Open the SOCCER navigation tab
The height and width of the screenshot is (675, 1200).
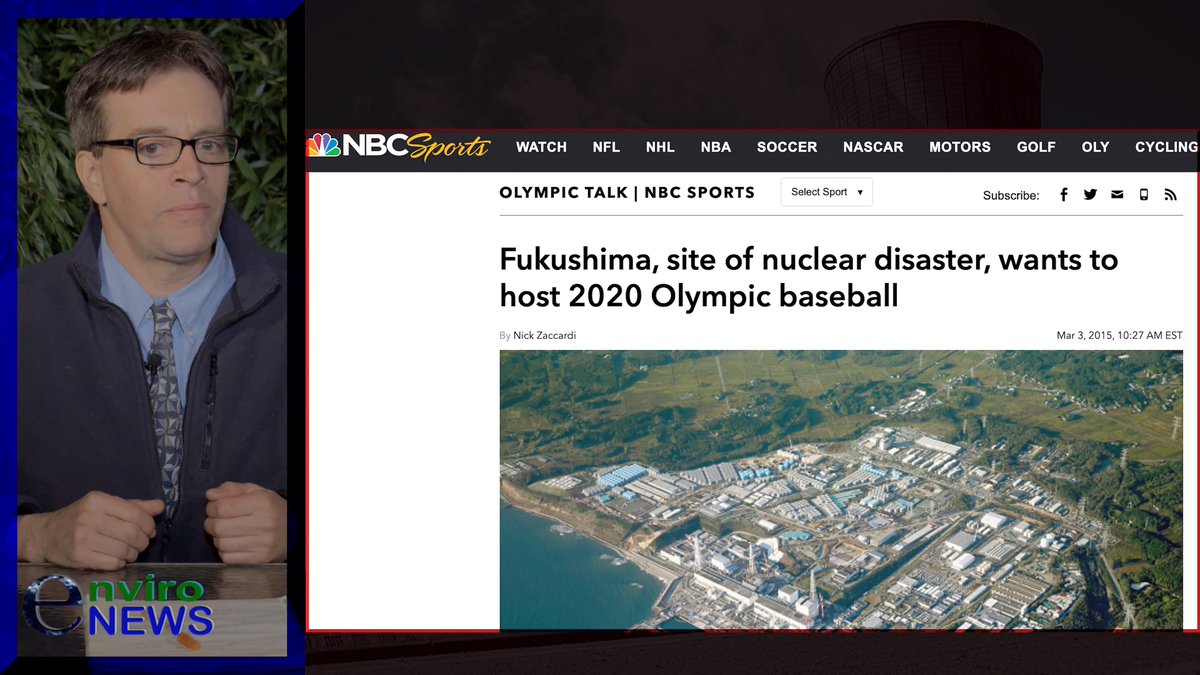[x=787, y=147]
